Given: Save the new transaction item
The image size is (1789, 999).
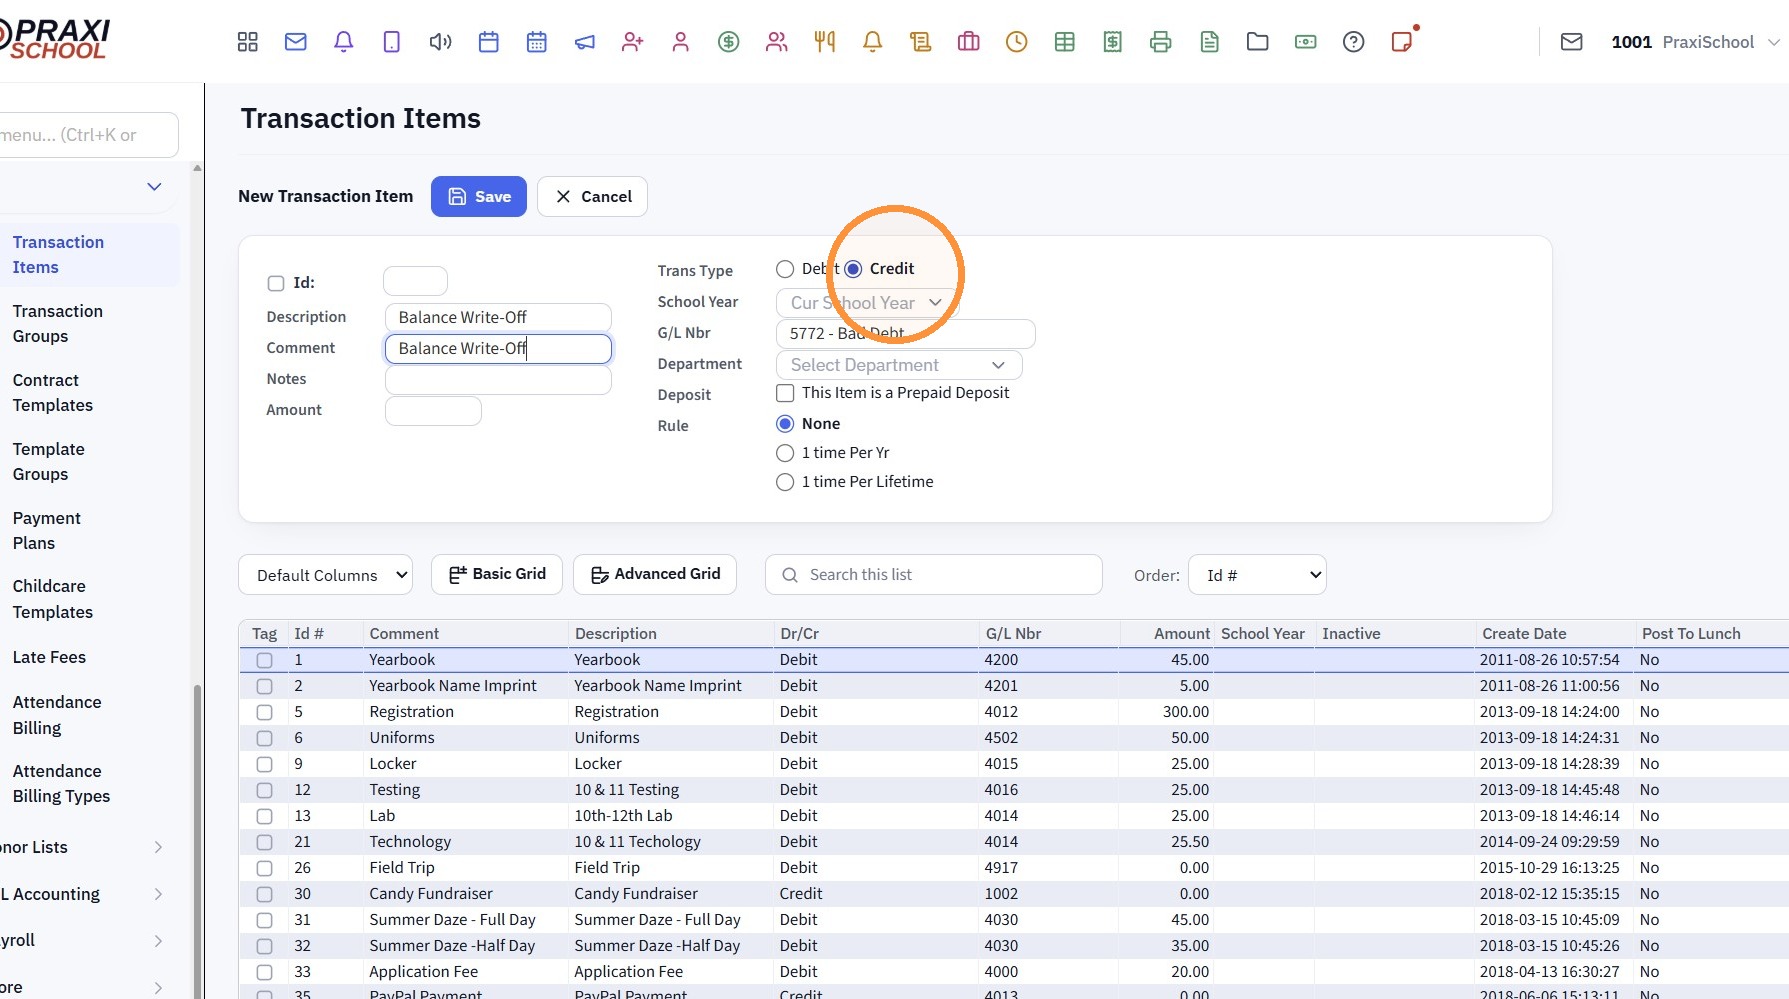Looking at the screenshot, I should coord(479,197).
